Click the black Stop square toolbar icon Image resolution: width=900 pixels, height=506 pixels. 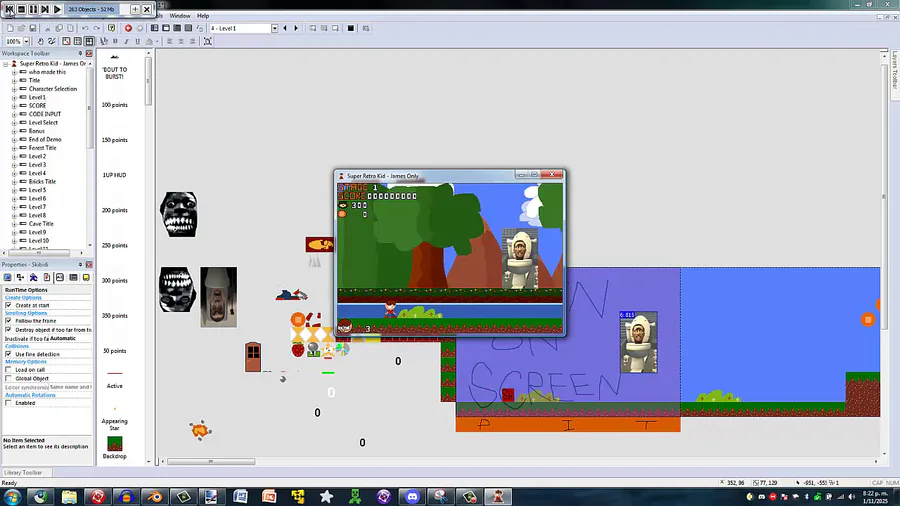(x=351, y=28)
